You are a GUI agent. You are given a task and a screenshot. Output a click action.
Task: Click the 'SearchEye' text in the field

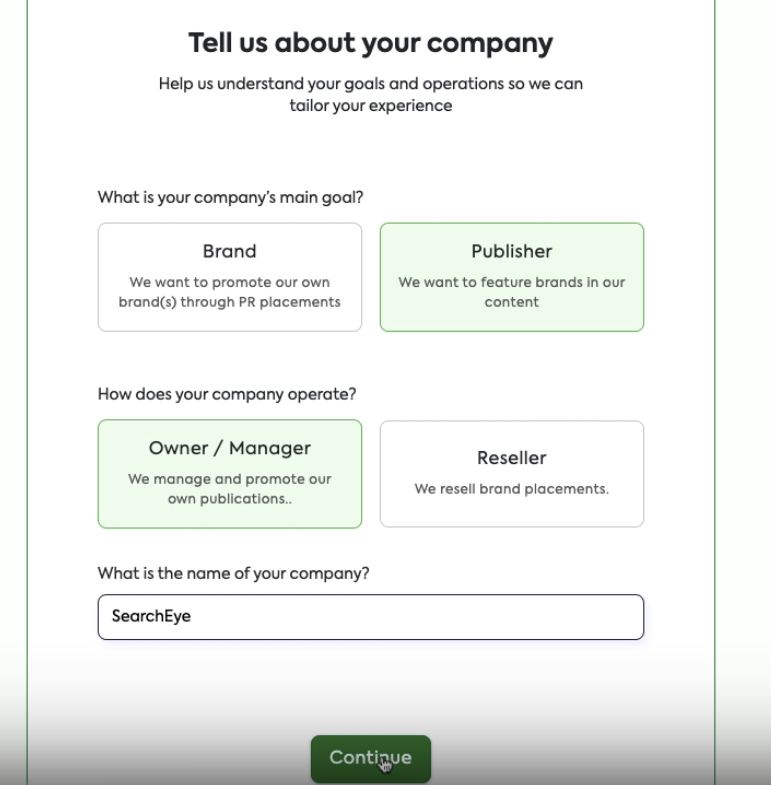tap(151, 617)
